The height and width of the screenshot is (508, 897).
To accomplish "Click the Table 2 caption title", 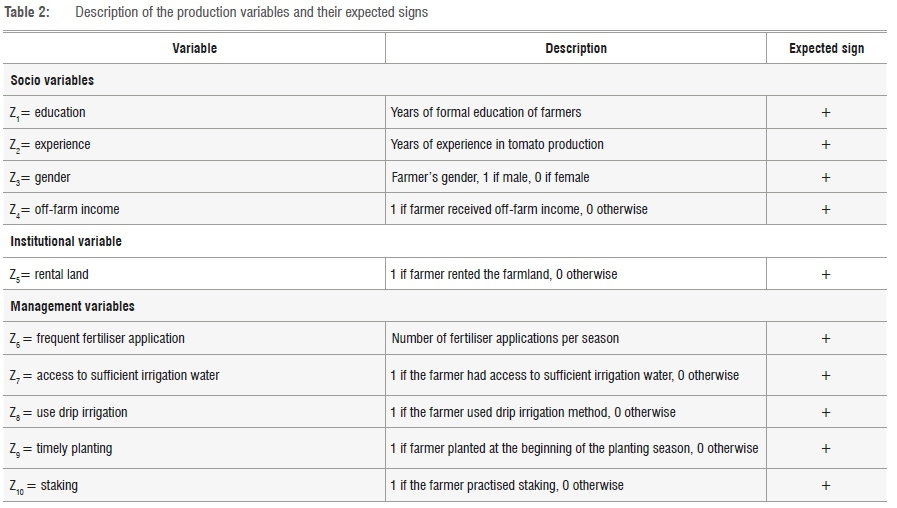I will coord(250,13).
